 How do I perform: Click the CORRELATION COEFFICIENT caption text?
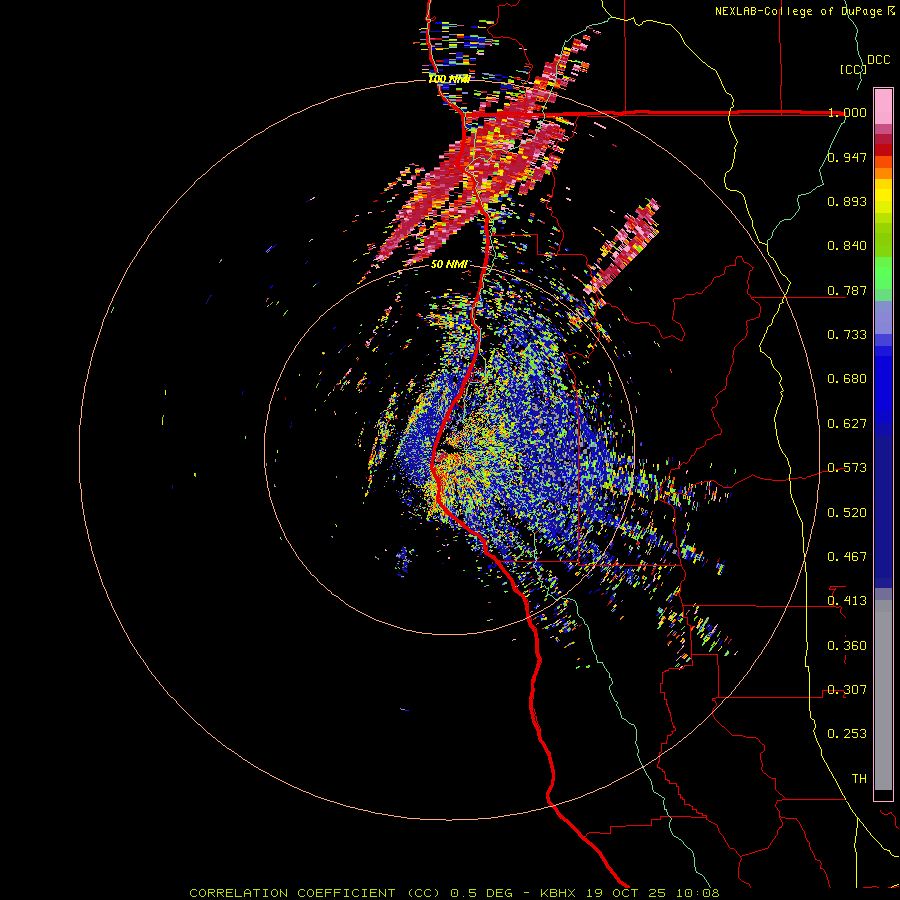click(292, 893)
